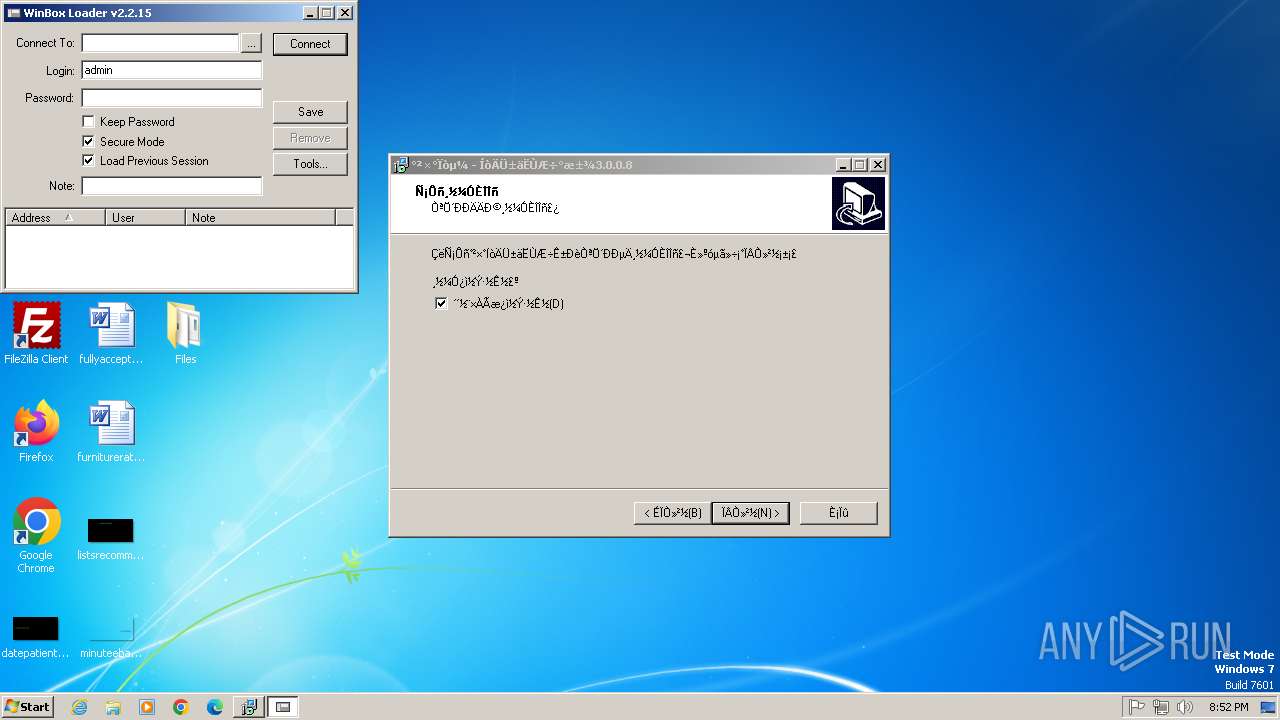This screenshot has width=1280, height=720.
Task: Open Chrome from the taskbar
Action: 181,707
